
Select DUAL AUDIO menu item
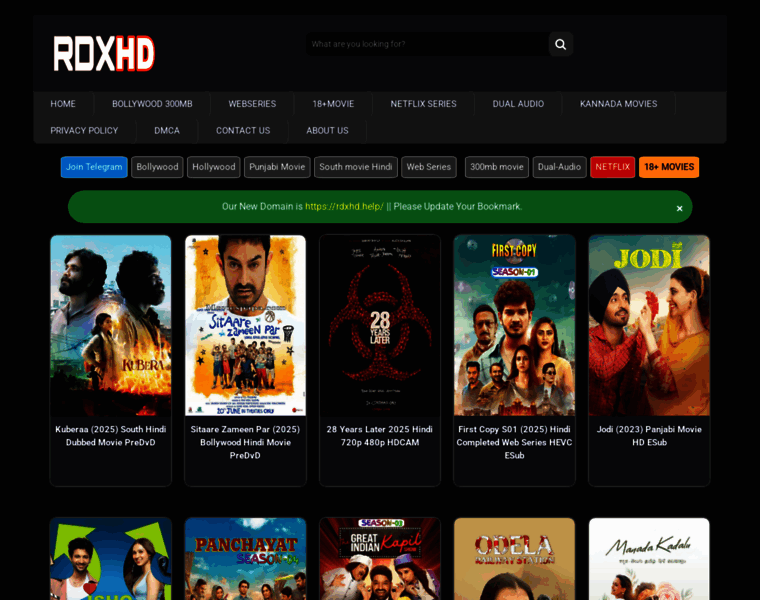tap(518, 104)
